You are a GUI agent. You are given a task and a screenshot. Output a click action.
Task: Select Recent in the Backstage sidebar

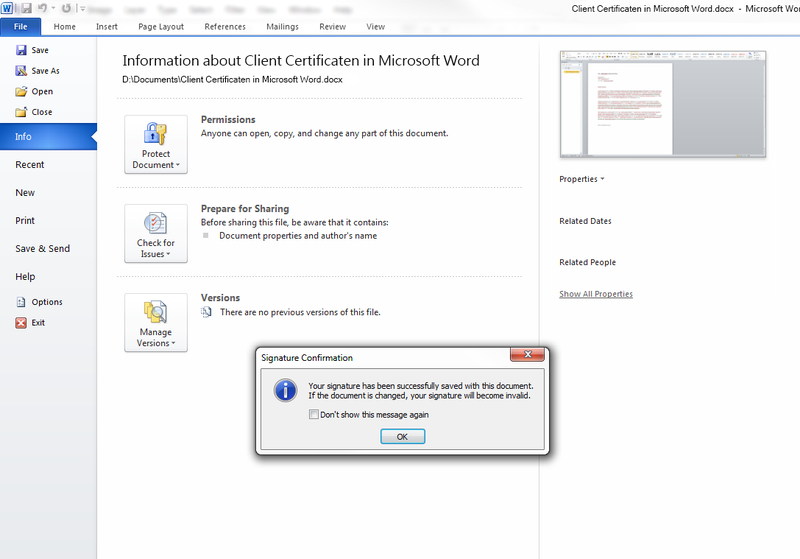(x=30, y=165)
